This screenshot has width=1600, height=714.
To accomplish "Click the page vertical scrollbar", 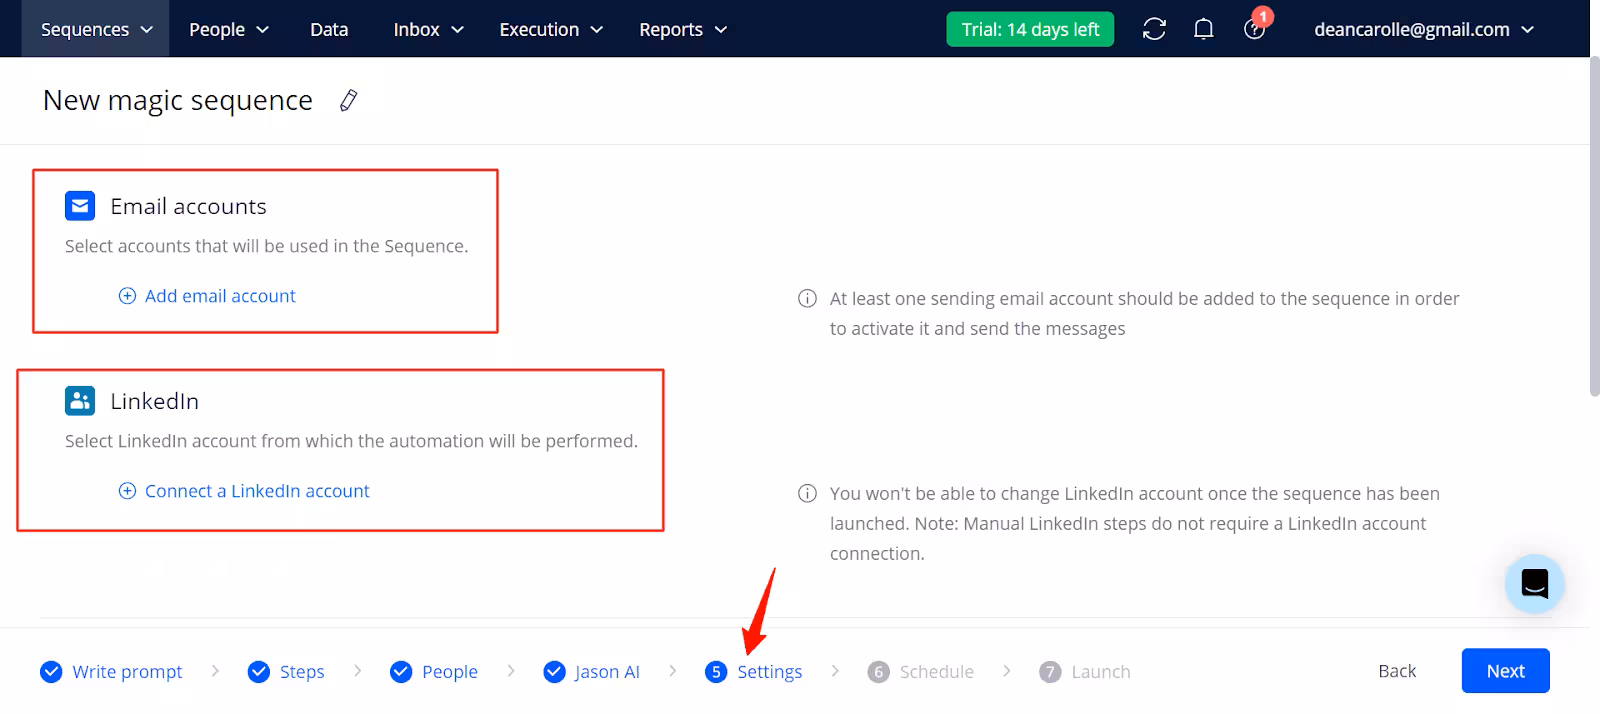I will click(x=1594, y=230).
